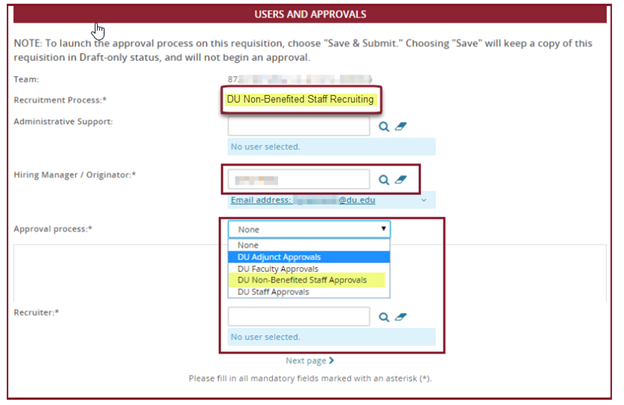This screenshot has height=405, width=624.
Task: Go to Next page
Action: (x=309, y=361)
